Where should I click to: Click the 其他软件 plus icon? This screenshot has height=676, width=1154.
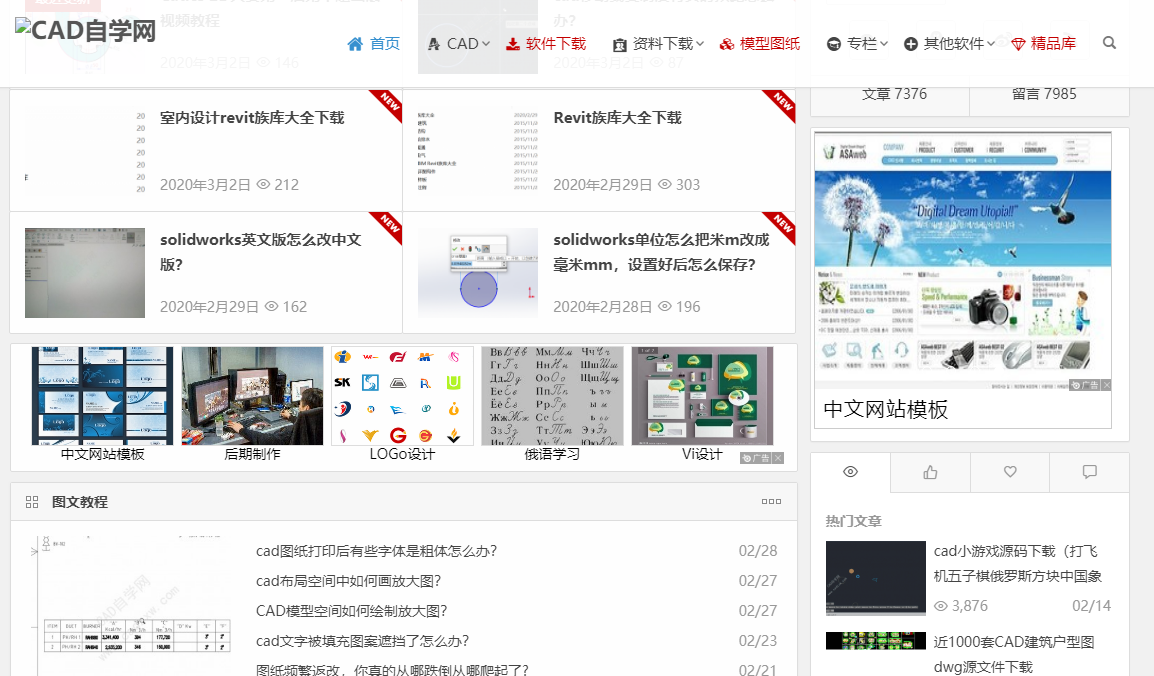(910, 43)
